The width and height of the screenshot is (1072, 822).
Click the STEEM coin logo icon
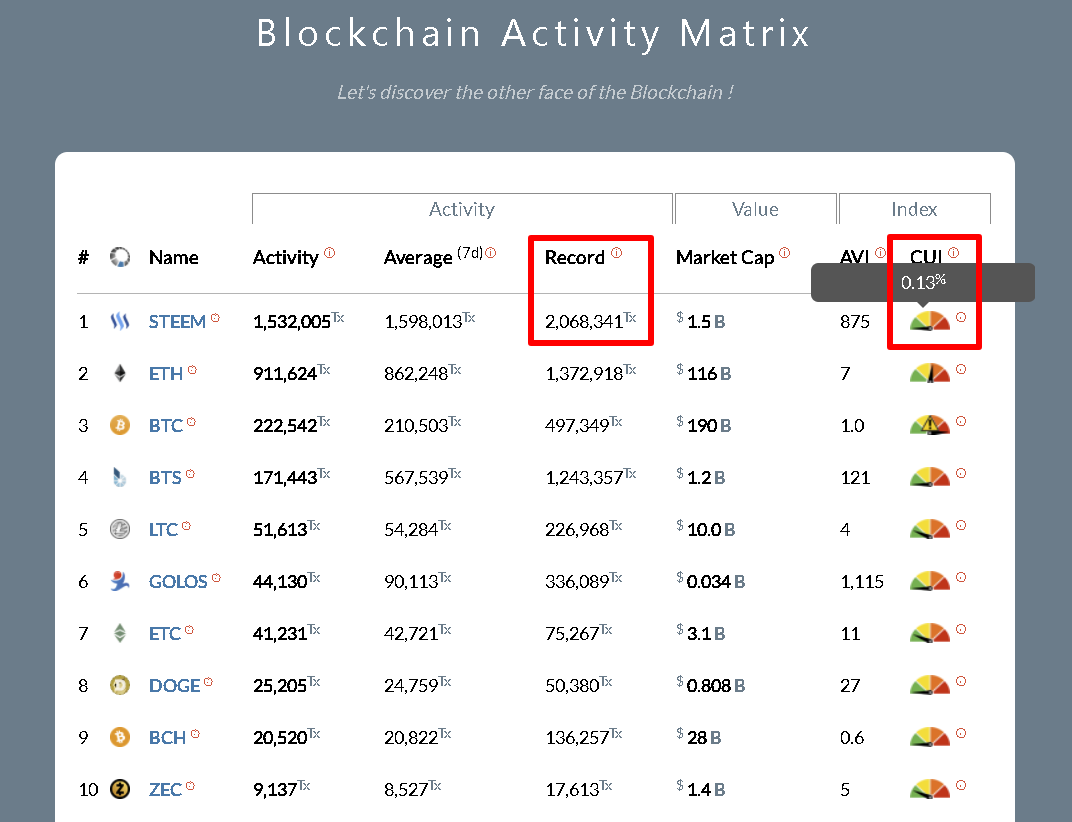[x=120, y=321]
